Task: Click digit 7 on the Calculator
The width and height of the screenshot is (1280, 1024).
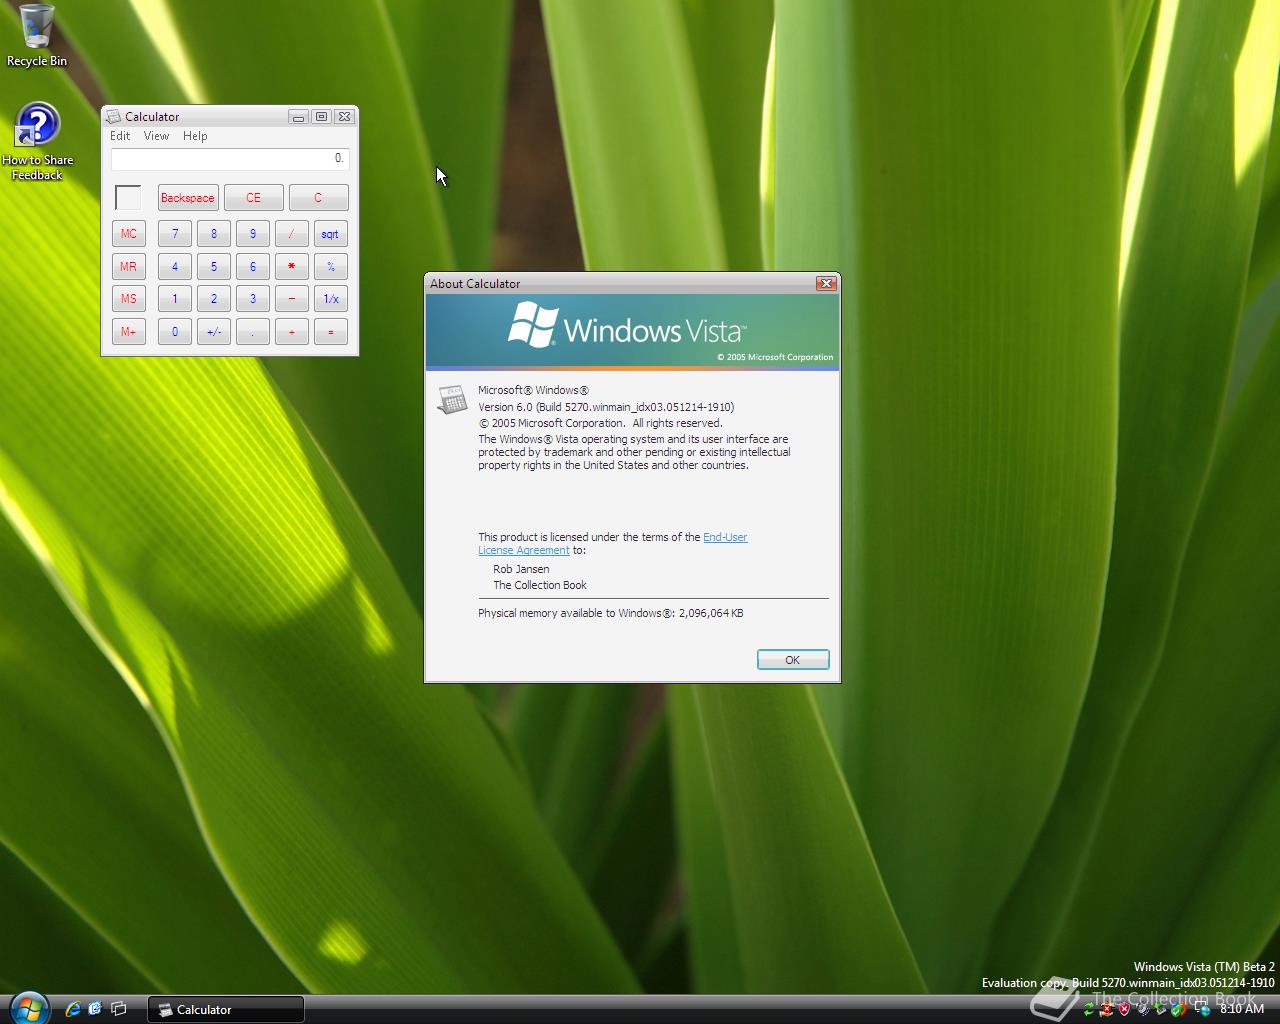Action: point(175,234)
